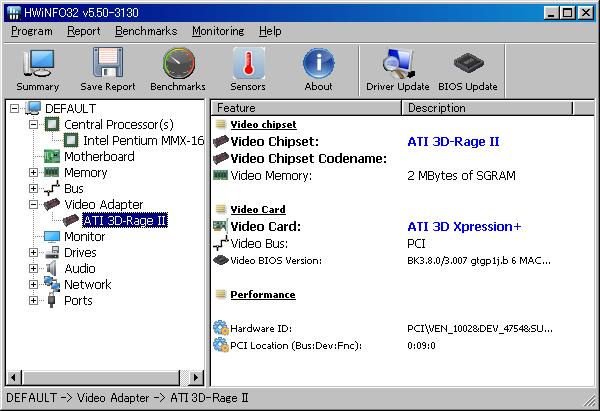The image size is (600, 411).
Task: Click the 0:09:0 PCI location value
Action: (x=421, y=346)
